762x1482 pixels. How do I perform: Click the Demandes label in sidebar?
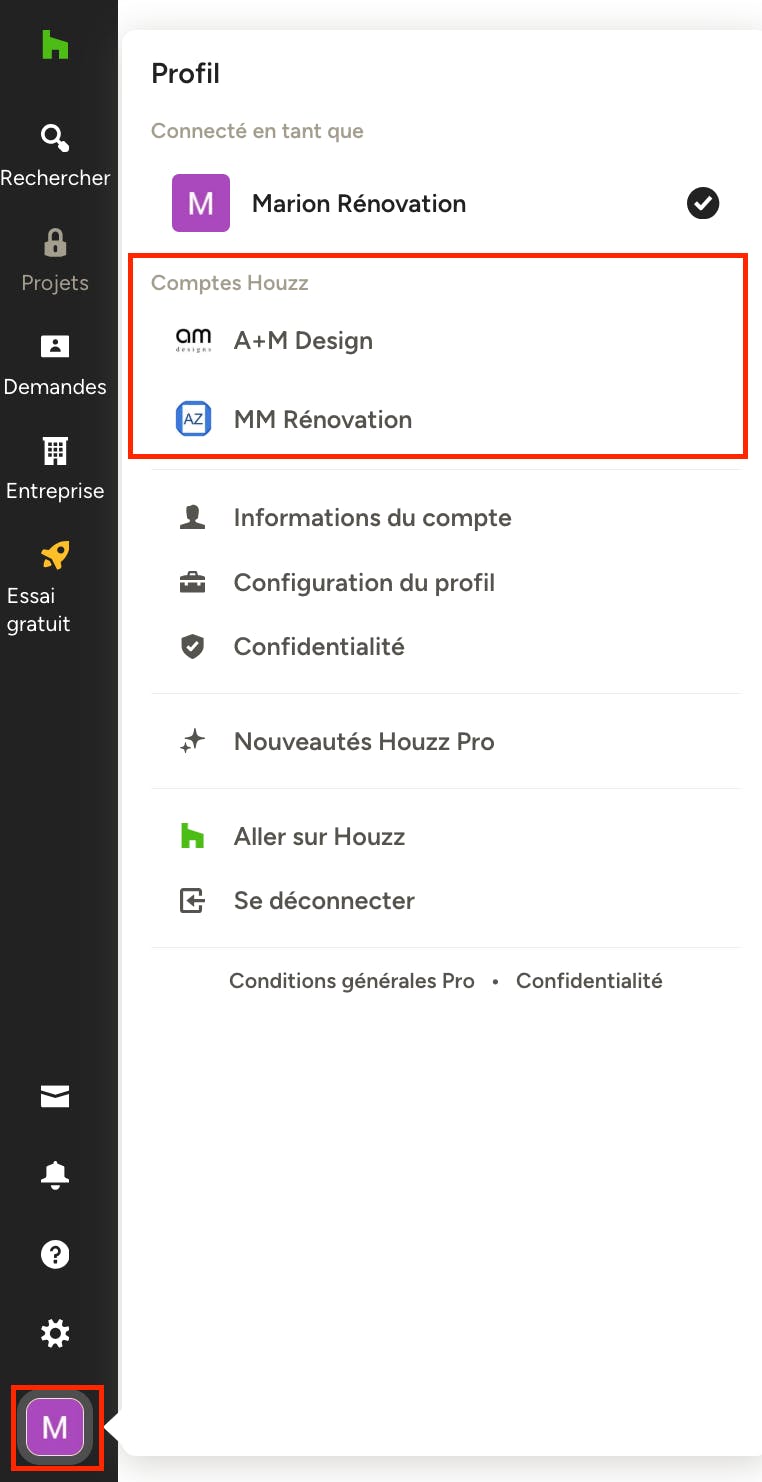tap(55, 387)
